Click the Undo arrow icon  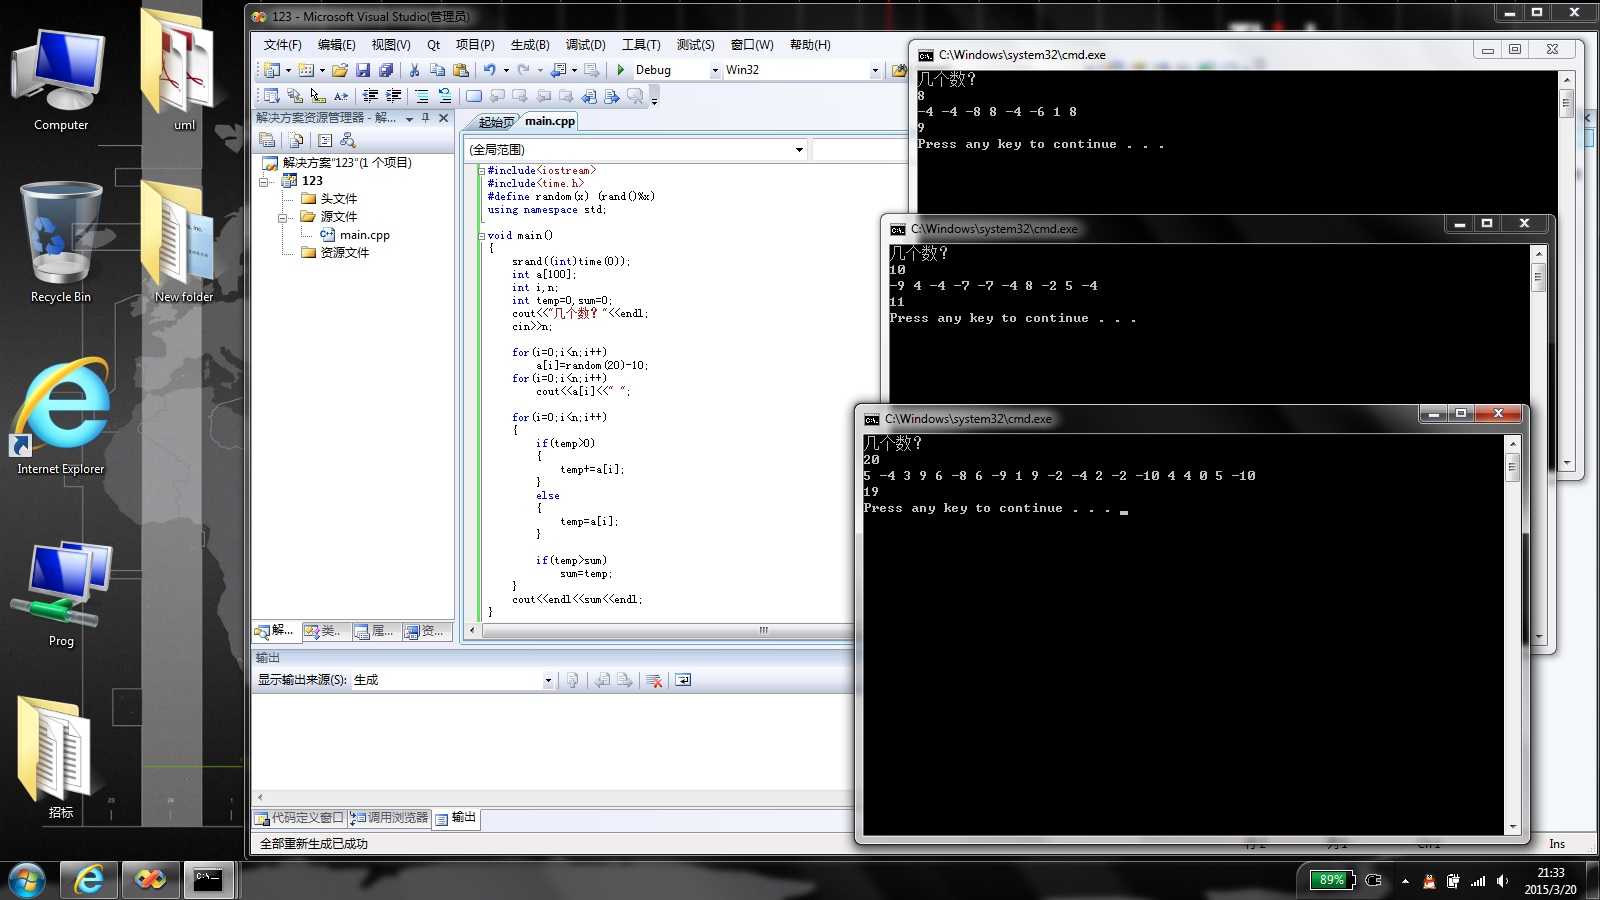click(490, 70)
